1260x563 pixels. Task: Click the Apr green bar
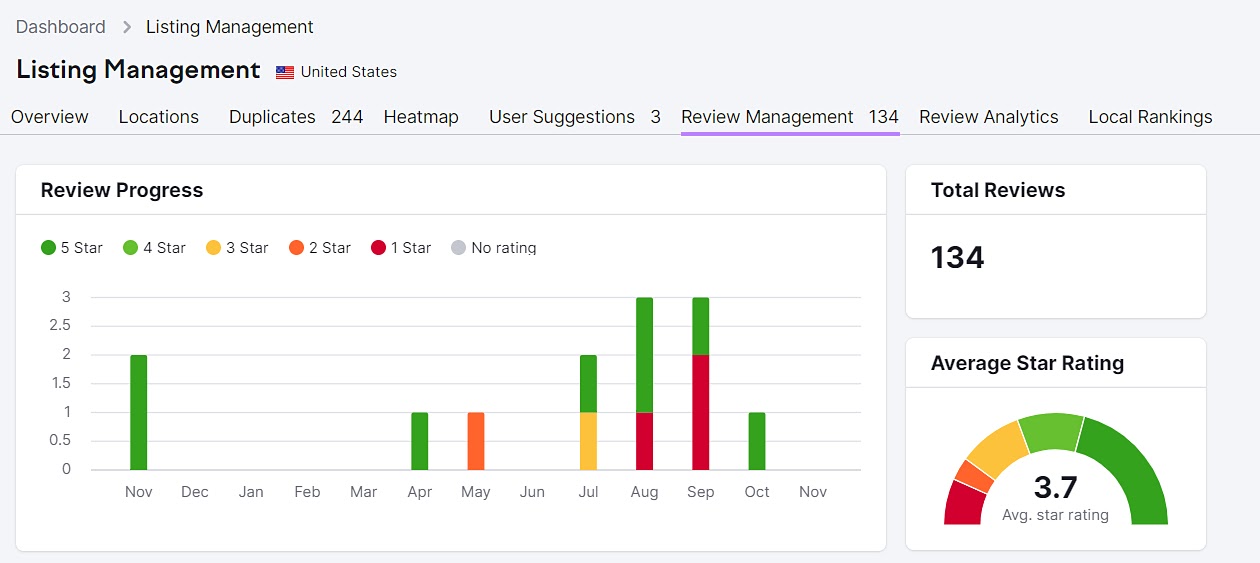coord(420,441)
